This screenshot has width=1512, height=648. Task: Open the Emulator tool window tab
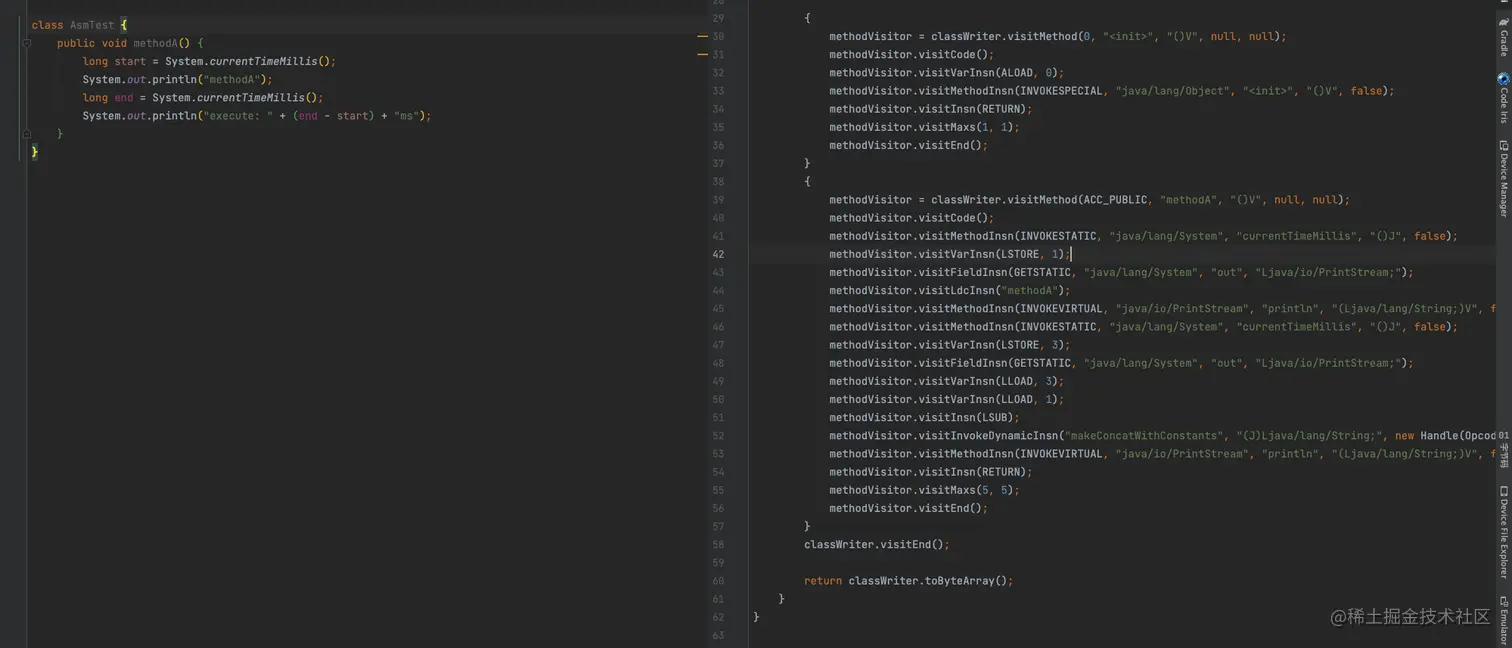1503,620
